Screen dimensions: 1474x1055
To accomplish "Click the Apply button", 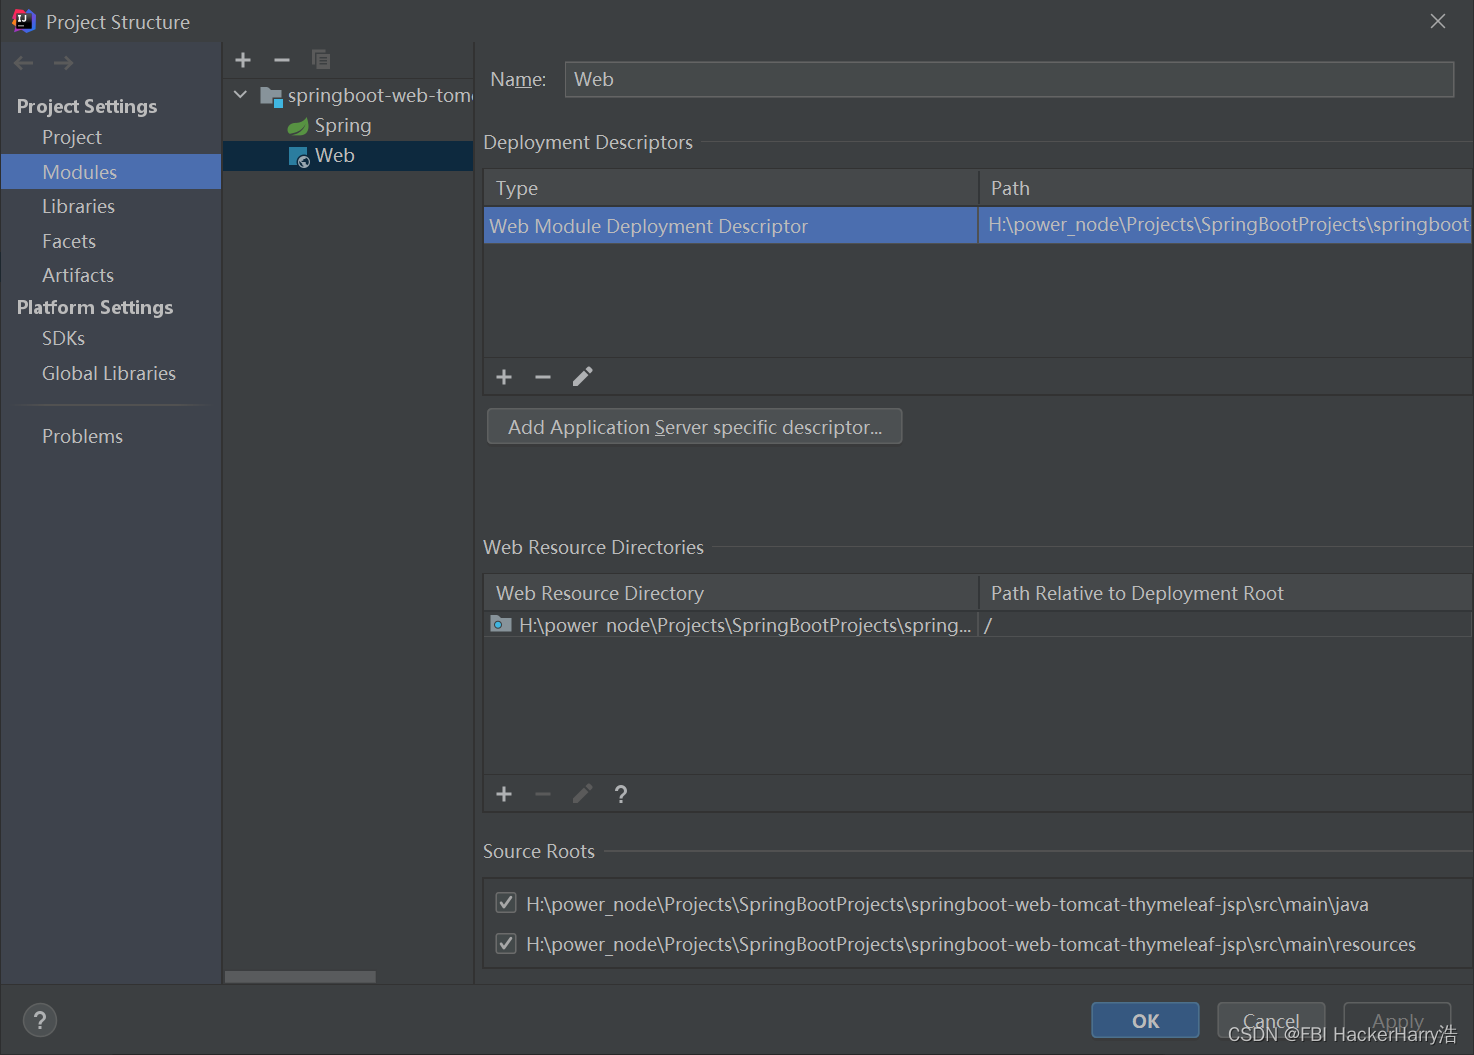I will [x=1397, y=1020].
